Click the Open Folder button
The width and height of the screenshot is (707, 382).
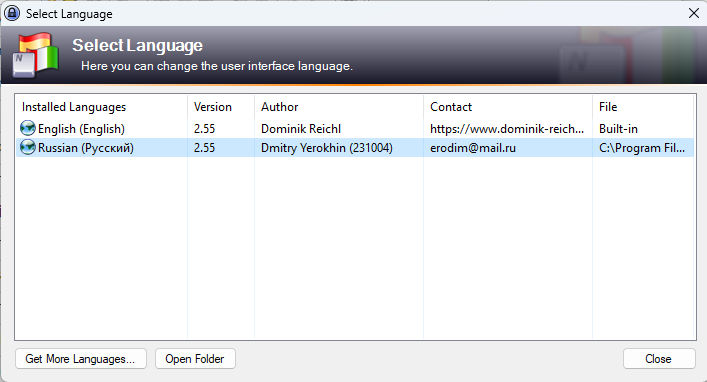click(195, 359)
